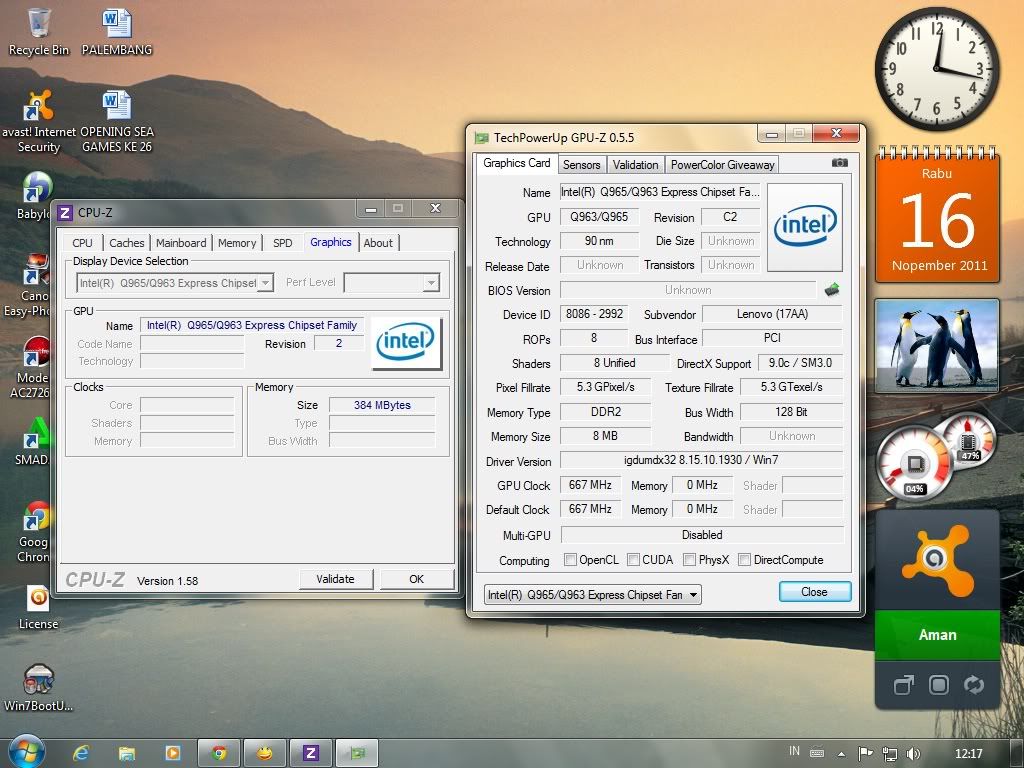The width and height of the screenshot is (1024, 768).
Task: Click the IN language indicator
Action: (x=794, y=751)
